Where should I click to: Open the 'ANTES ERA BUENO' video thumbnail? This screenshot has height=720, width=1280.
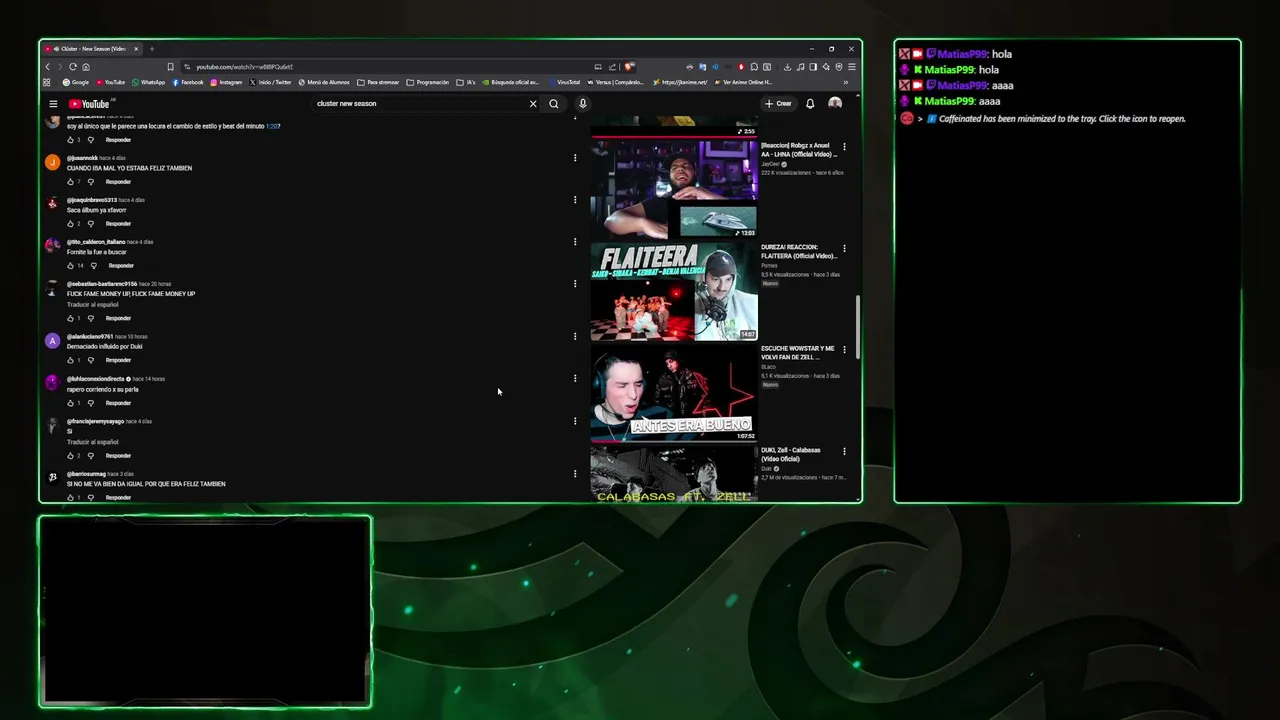(674, 393)
